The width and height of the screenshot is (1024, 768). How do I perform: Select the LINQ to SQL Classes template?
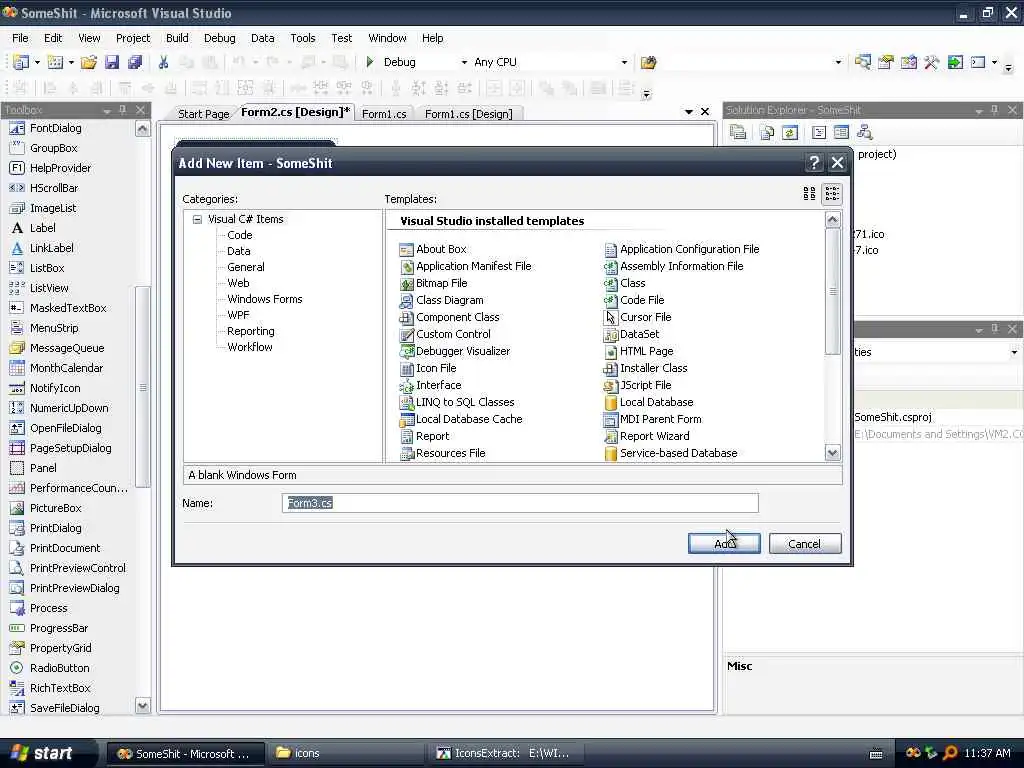[457, 402]
